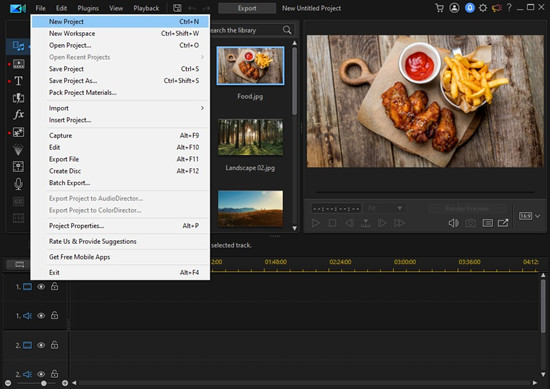This screenshot has width=550, height=389.
Task: Open the 16:9 aspect ratio dropdown
Action: tap(529, 216)
